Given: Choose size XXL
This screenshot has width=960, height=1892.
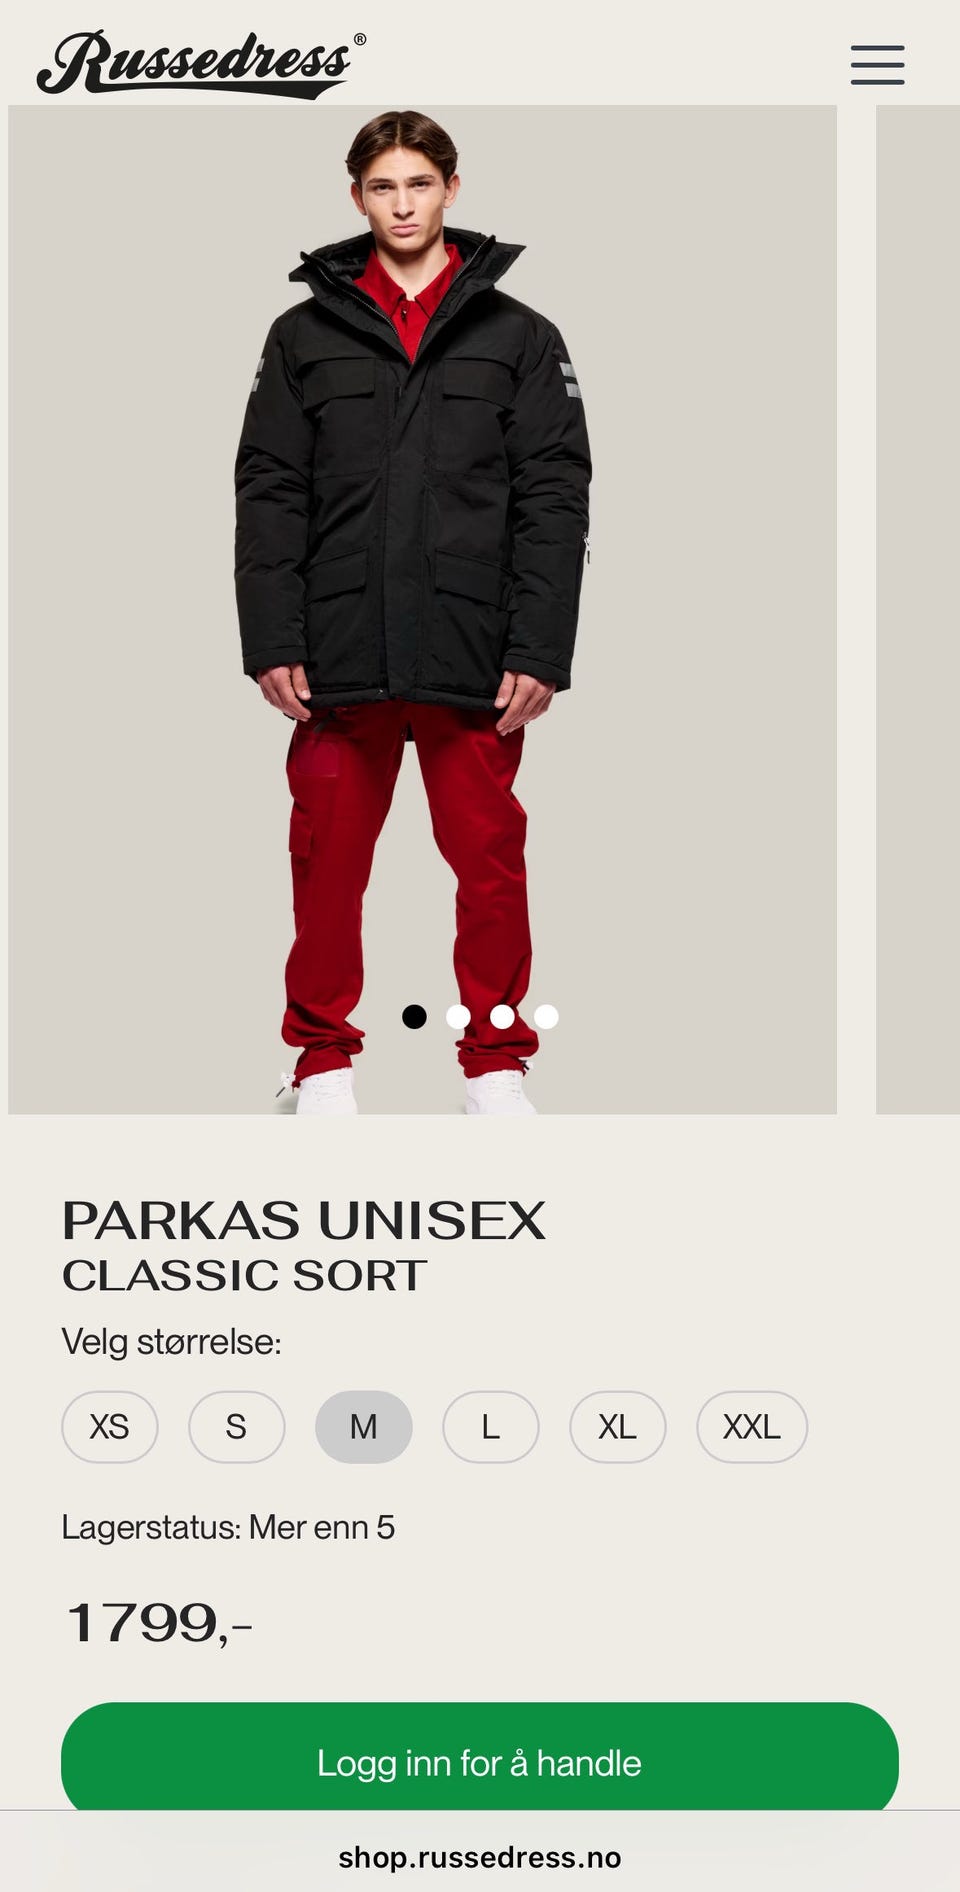Looking at the screenshot, I should [751, 1426].
